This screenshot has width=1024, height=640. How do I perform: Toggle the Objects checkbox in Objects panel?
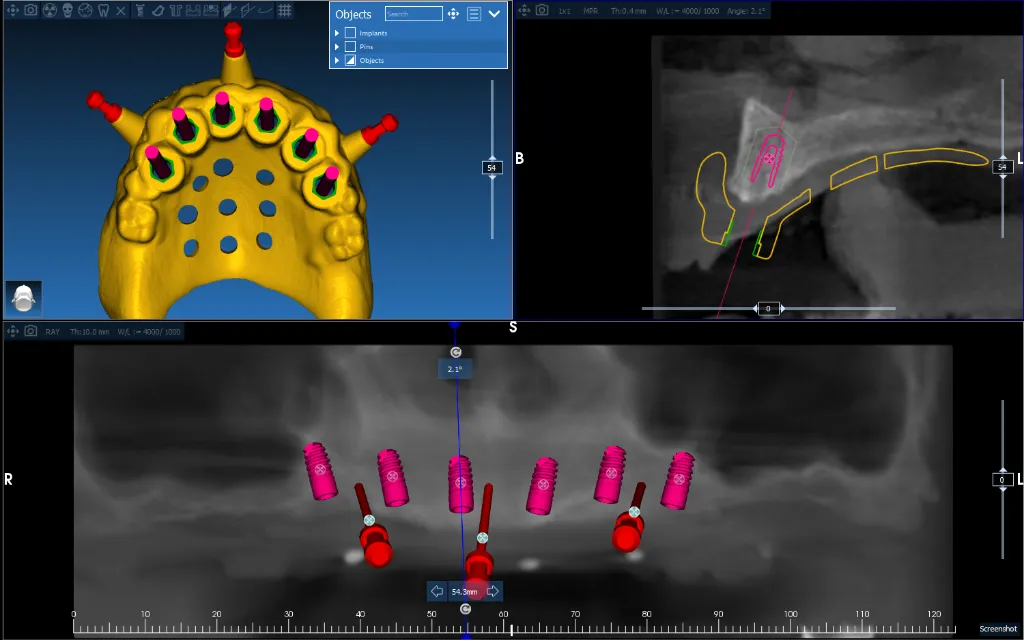click(x=350, y=59)
